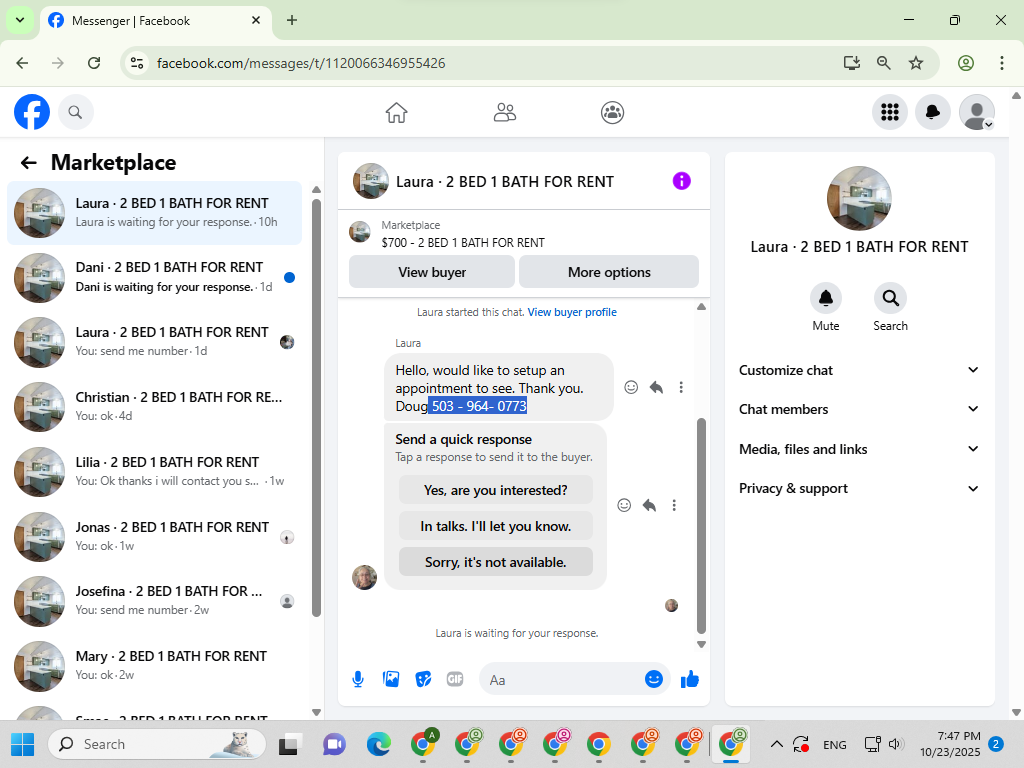This screenshot has height=768, width=1024.
Task: Open Lilia 2 BED 1 BATH chat
Action: [x=154, y=471]
